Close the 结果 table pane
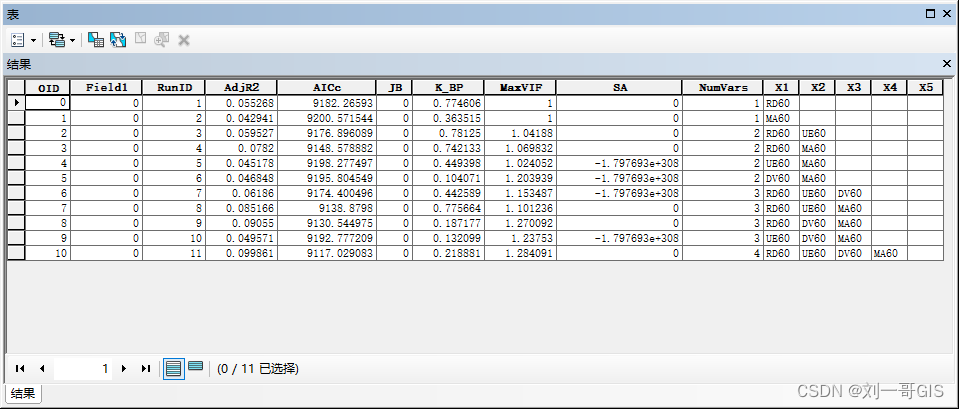This screenshot has width=959, height=409. pyautogui.click(x=947, y=63)
